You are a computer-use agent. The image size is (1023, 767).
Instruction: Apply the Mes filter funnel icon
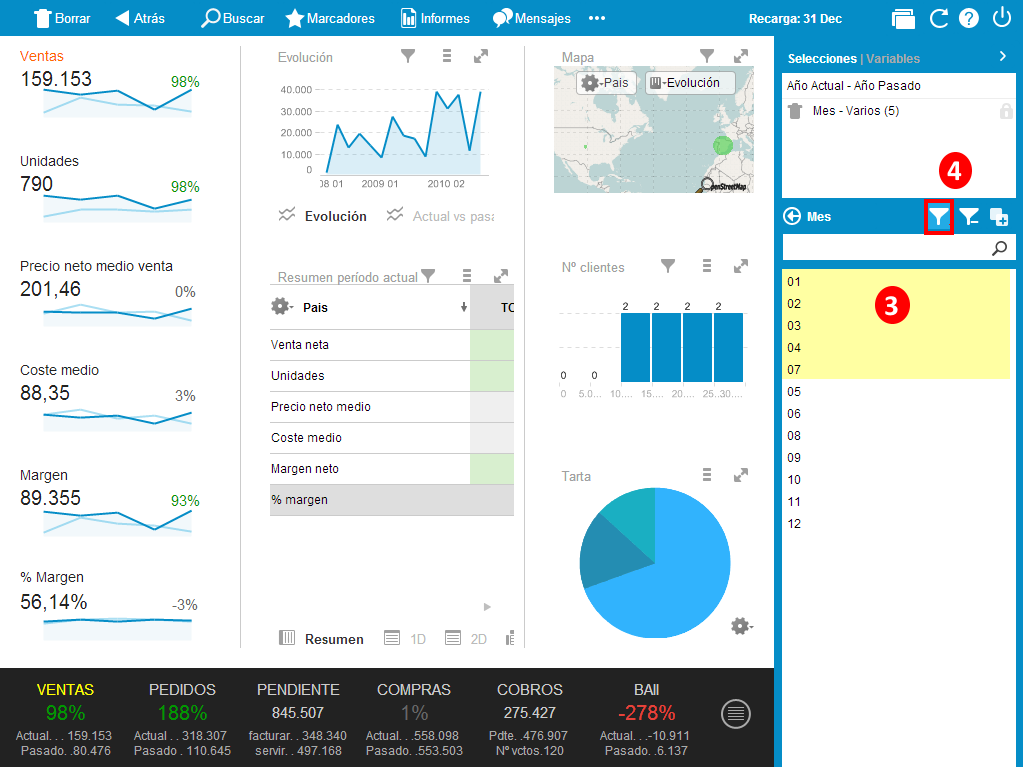click(938, 216)
